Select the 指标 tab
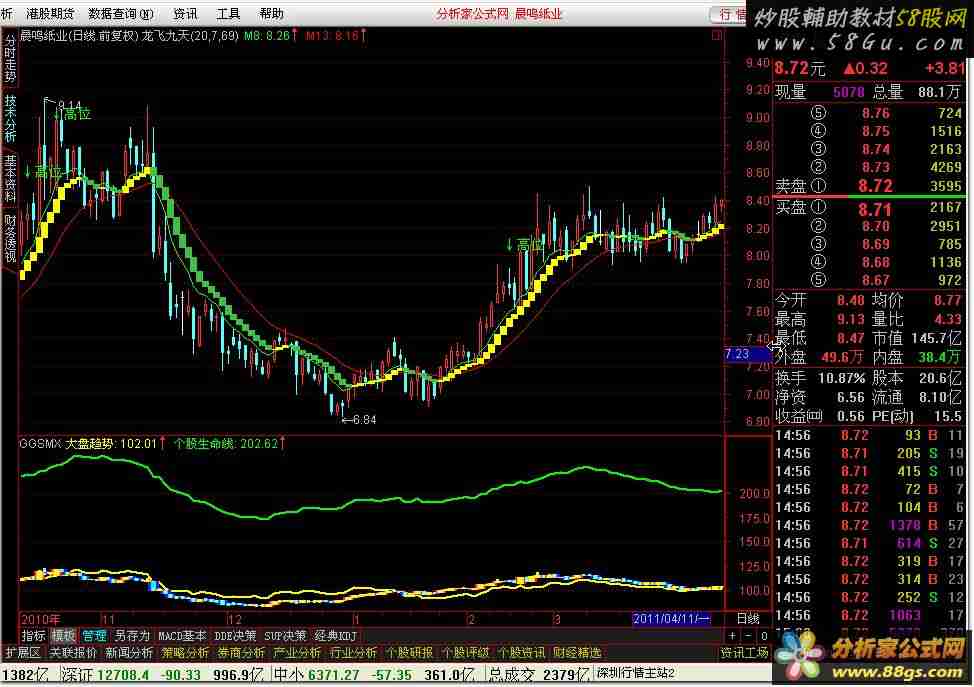This screenshot has width=974, height=687. pyautogui.click(x=34, y=636)
